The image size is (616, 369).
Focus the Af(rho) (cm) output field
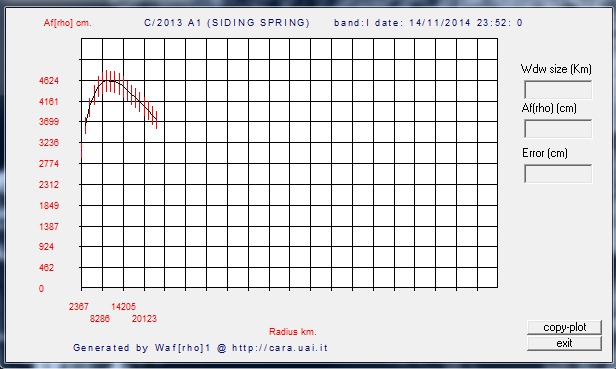point(558,129)
